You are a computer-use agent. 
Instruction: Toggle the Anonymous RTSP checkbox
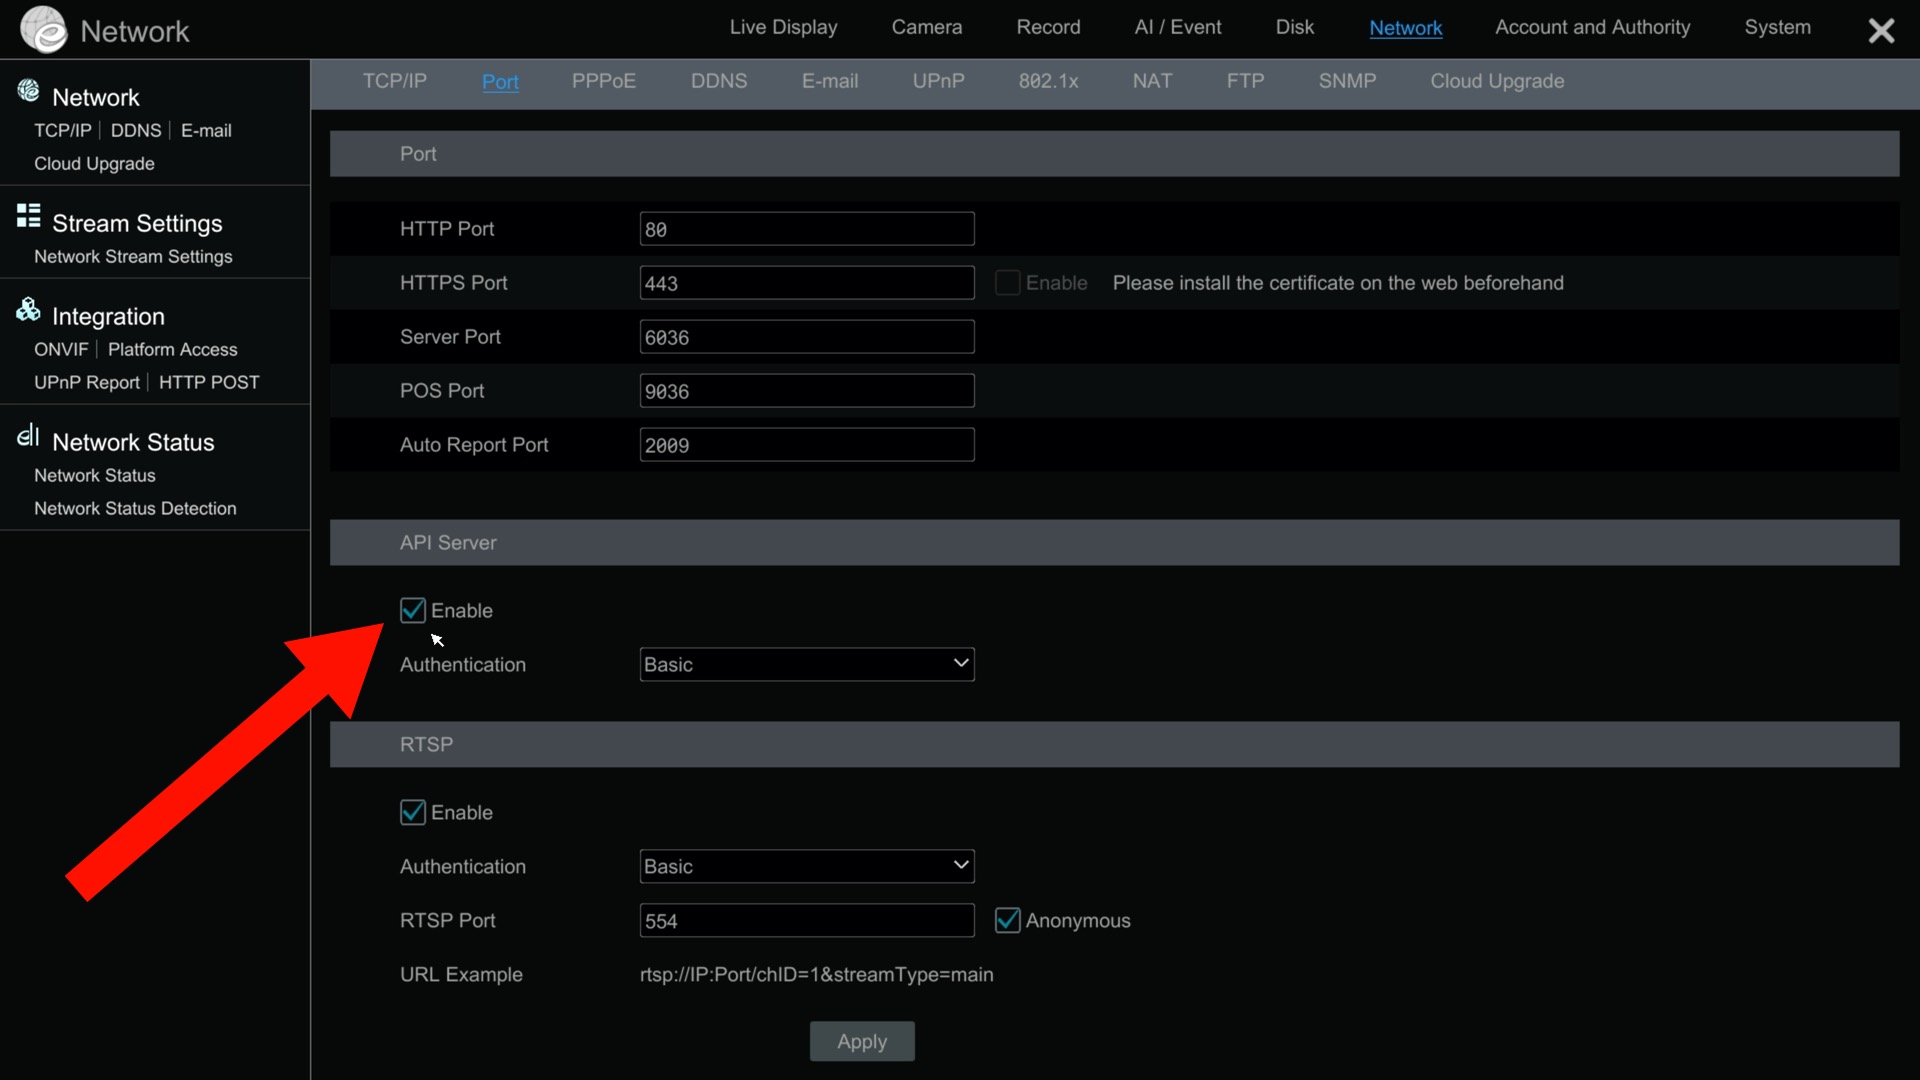(x=1007, y=920)
